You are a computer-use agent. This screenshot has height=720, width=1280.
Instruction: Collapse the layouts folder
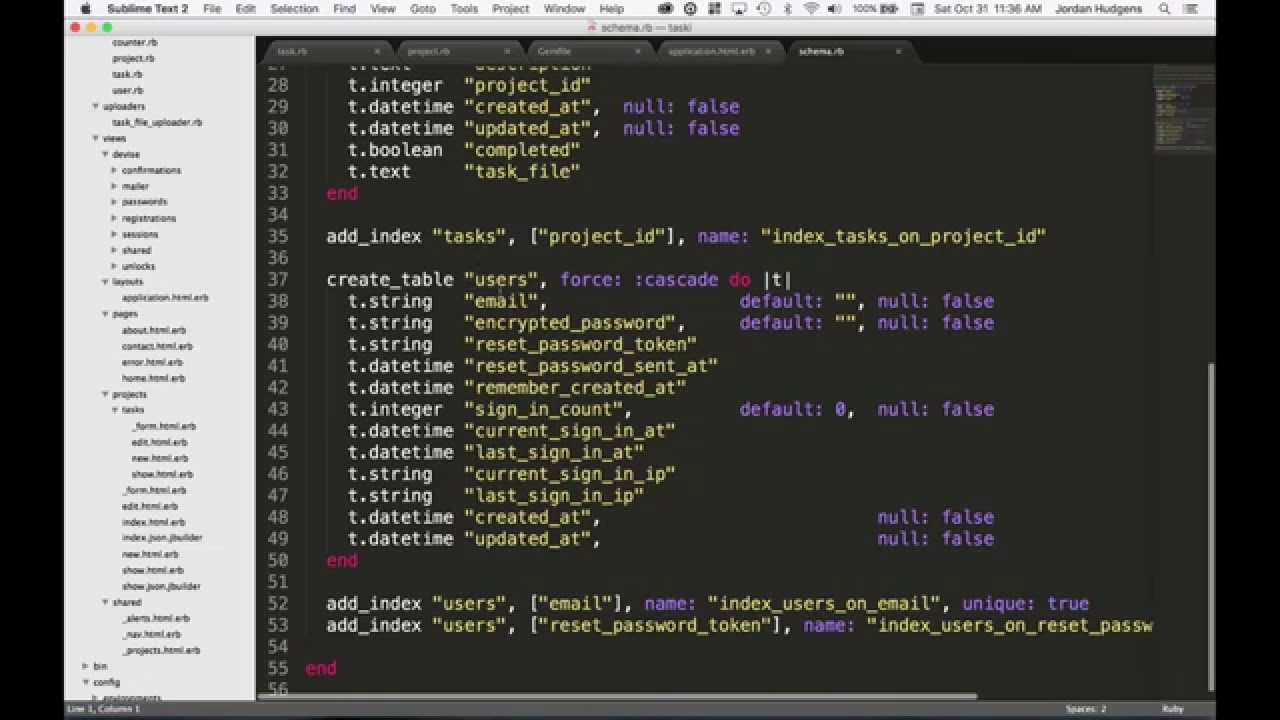[x=105, y=282]
